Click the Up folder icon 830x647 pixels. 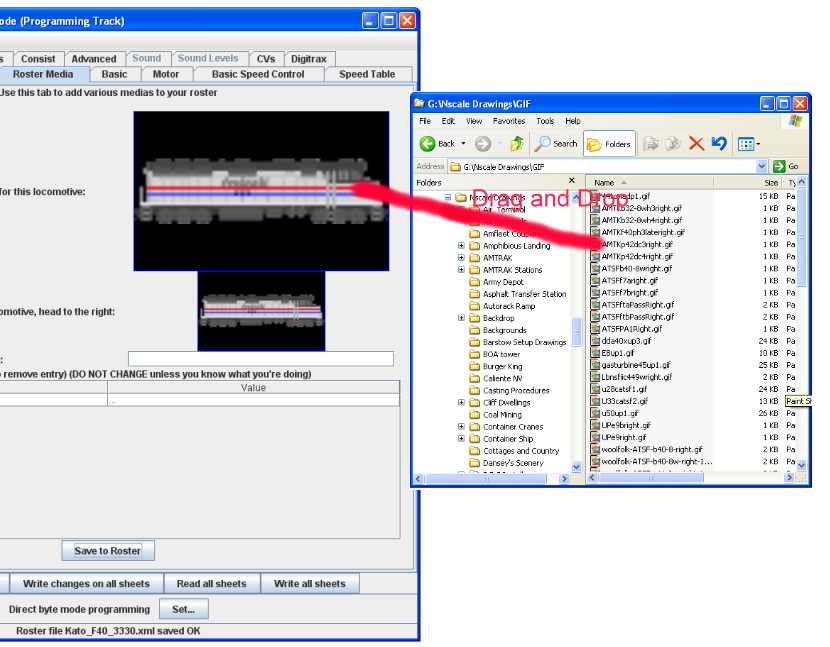(x=517, y=144)
